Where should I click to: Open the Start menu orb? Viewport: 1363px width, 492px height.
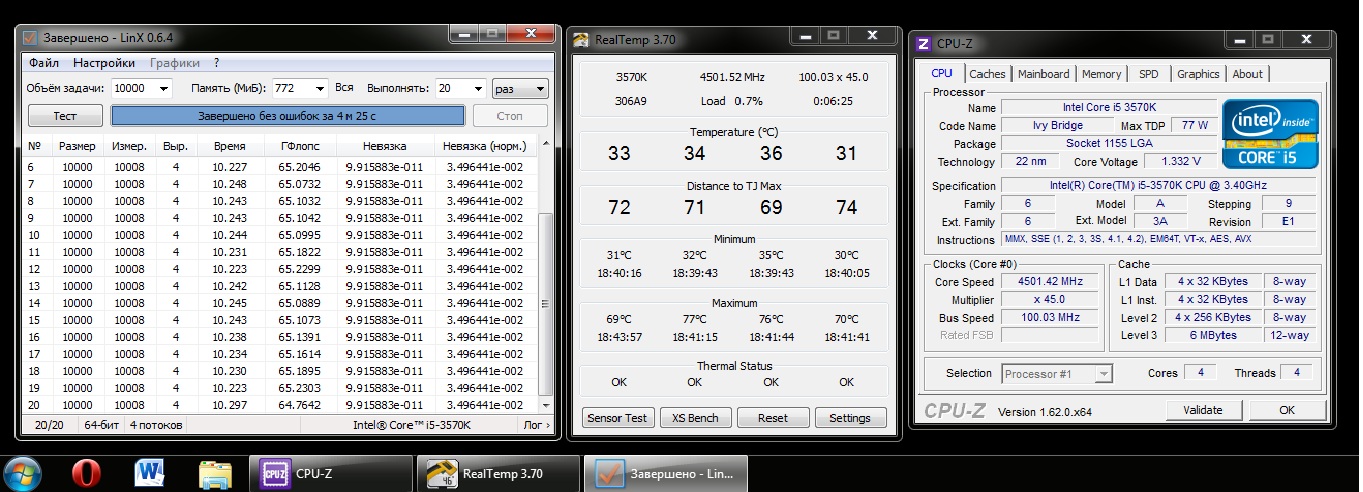click(23, 472)
